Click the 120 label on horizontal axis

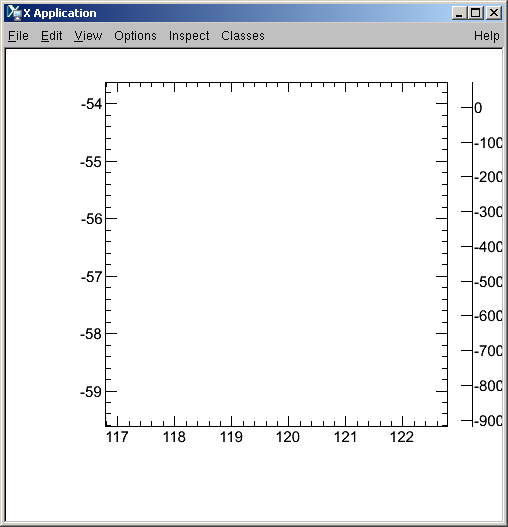point(288,437)
